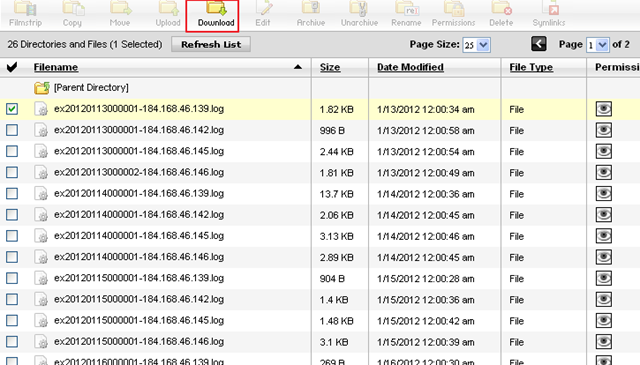Sort by File Type column header
The image size is (640, 365).
pos(531,67)
